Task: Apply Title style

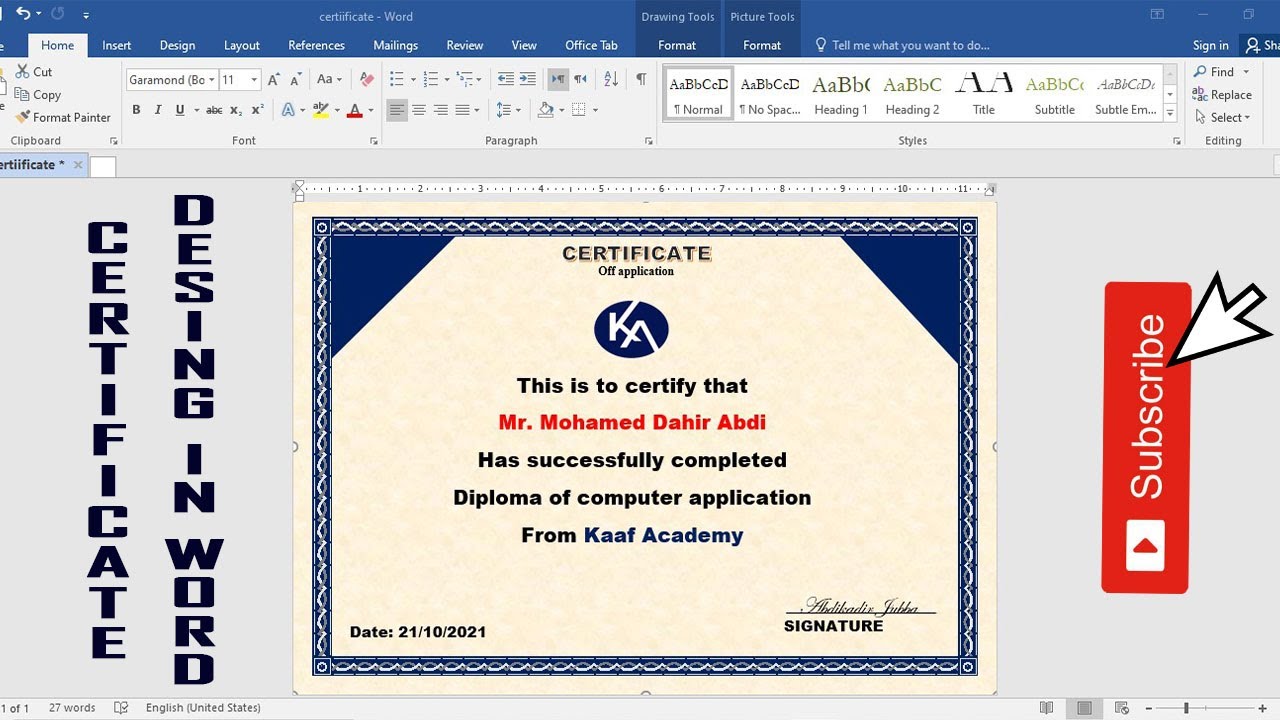Action: [x=984, y=94]
